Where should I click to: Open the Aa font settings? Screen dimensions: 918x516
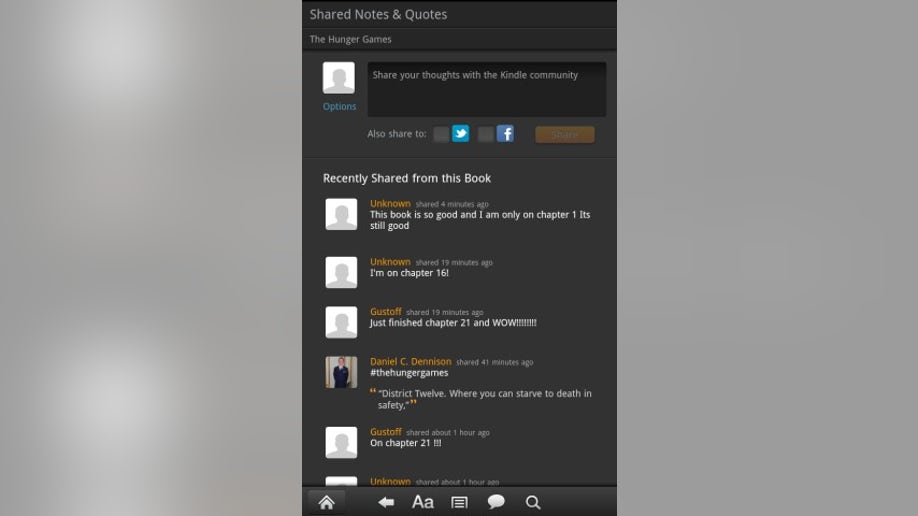[x=423, y=502]
